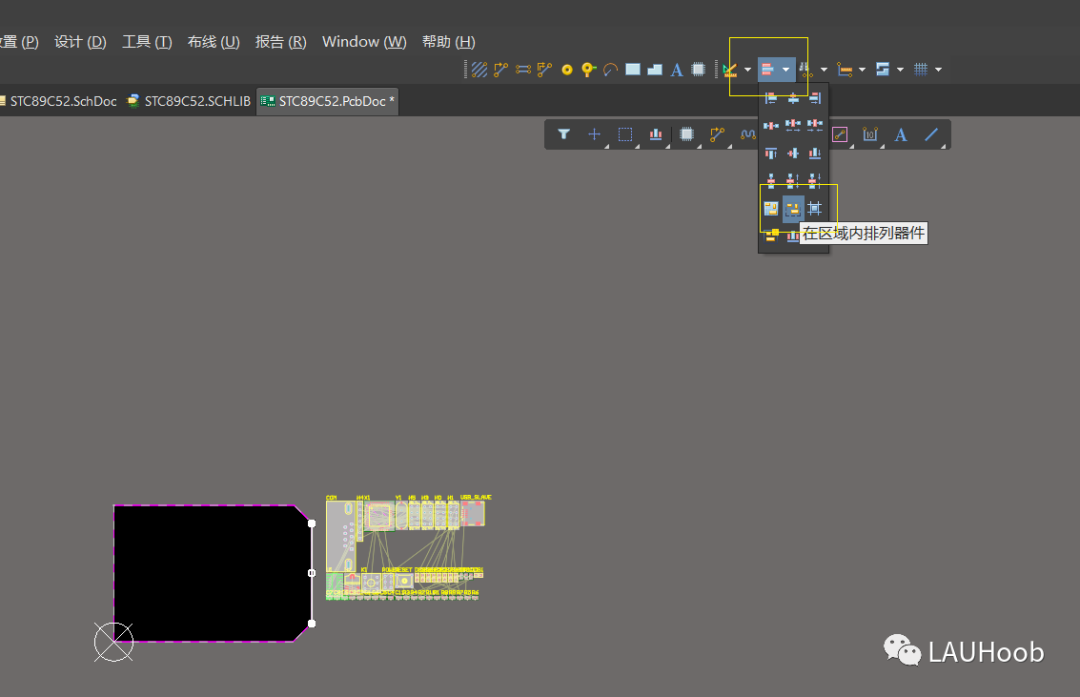This screenshot has width=1080, height=697.
Task: Choose the Place String text tool
Action: [676, 68]
